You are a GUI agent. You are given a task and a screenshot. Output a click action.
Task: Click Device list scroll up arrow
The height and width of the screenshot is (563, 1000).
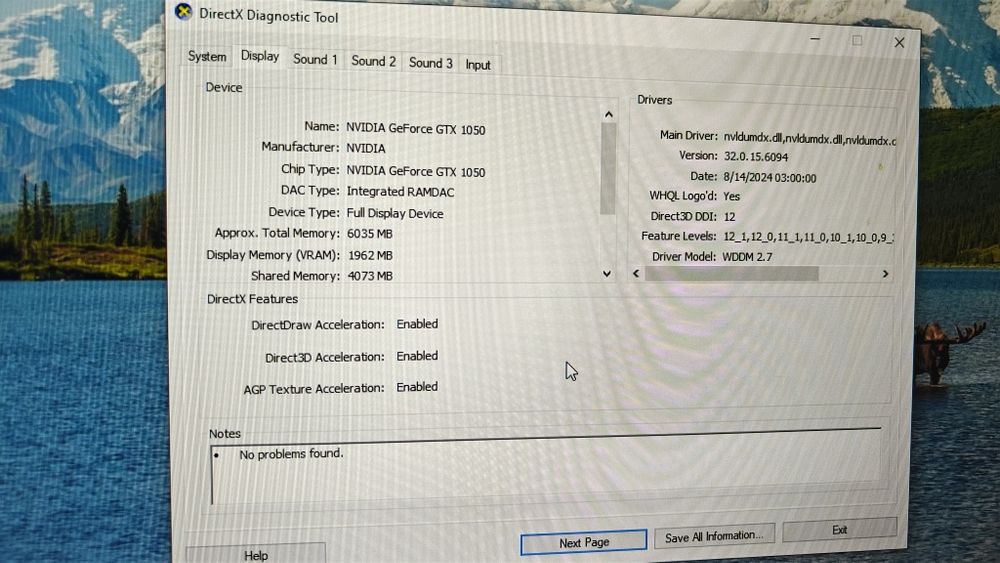608,115
